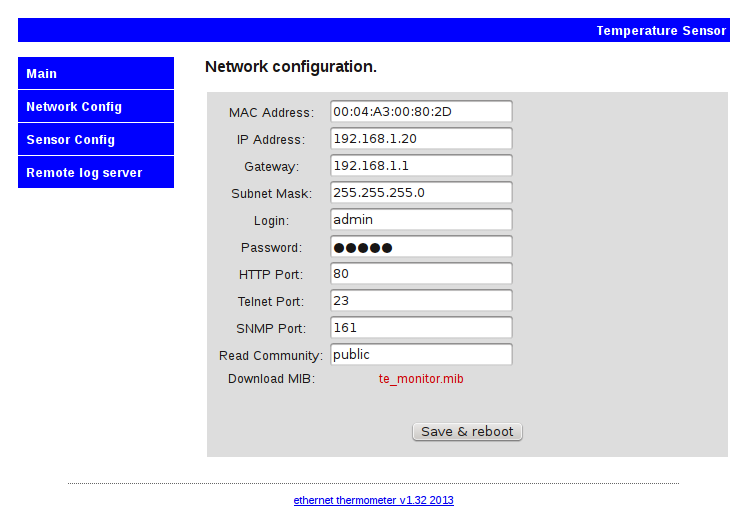Click the Subnet Mask label
The width and height of the screenshot is (748, 526).
[271, 194]
